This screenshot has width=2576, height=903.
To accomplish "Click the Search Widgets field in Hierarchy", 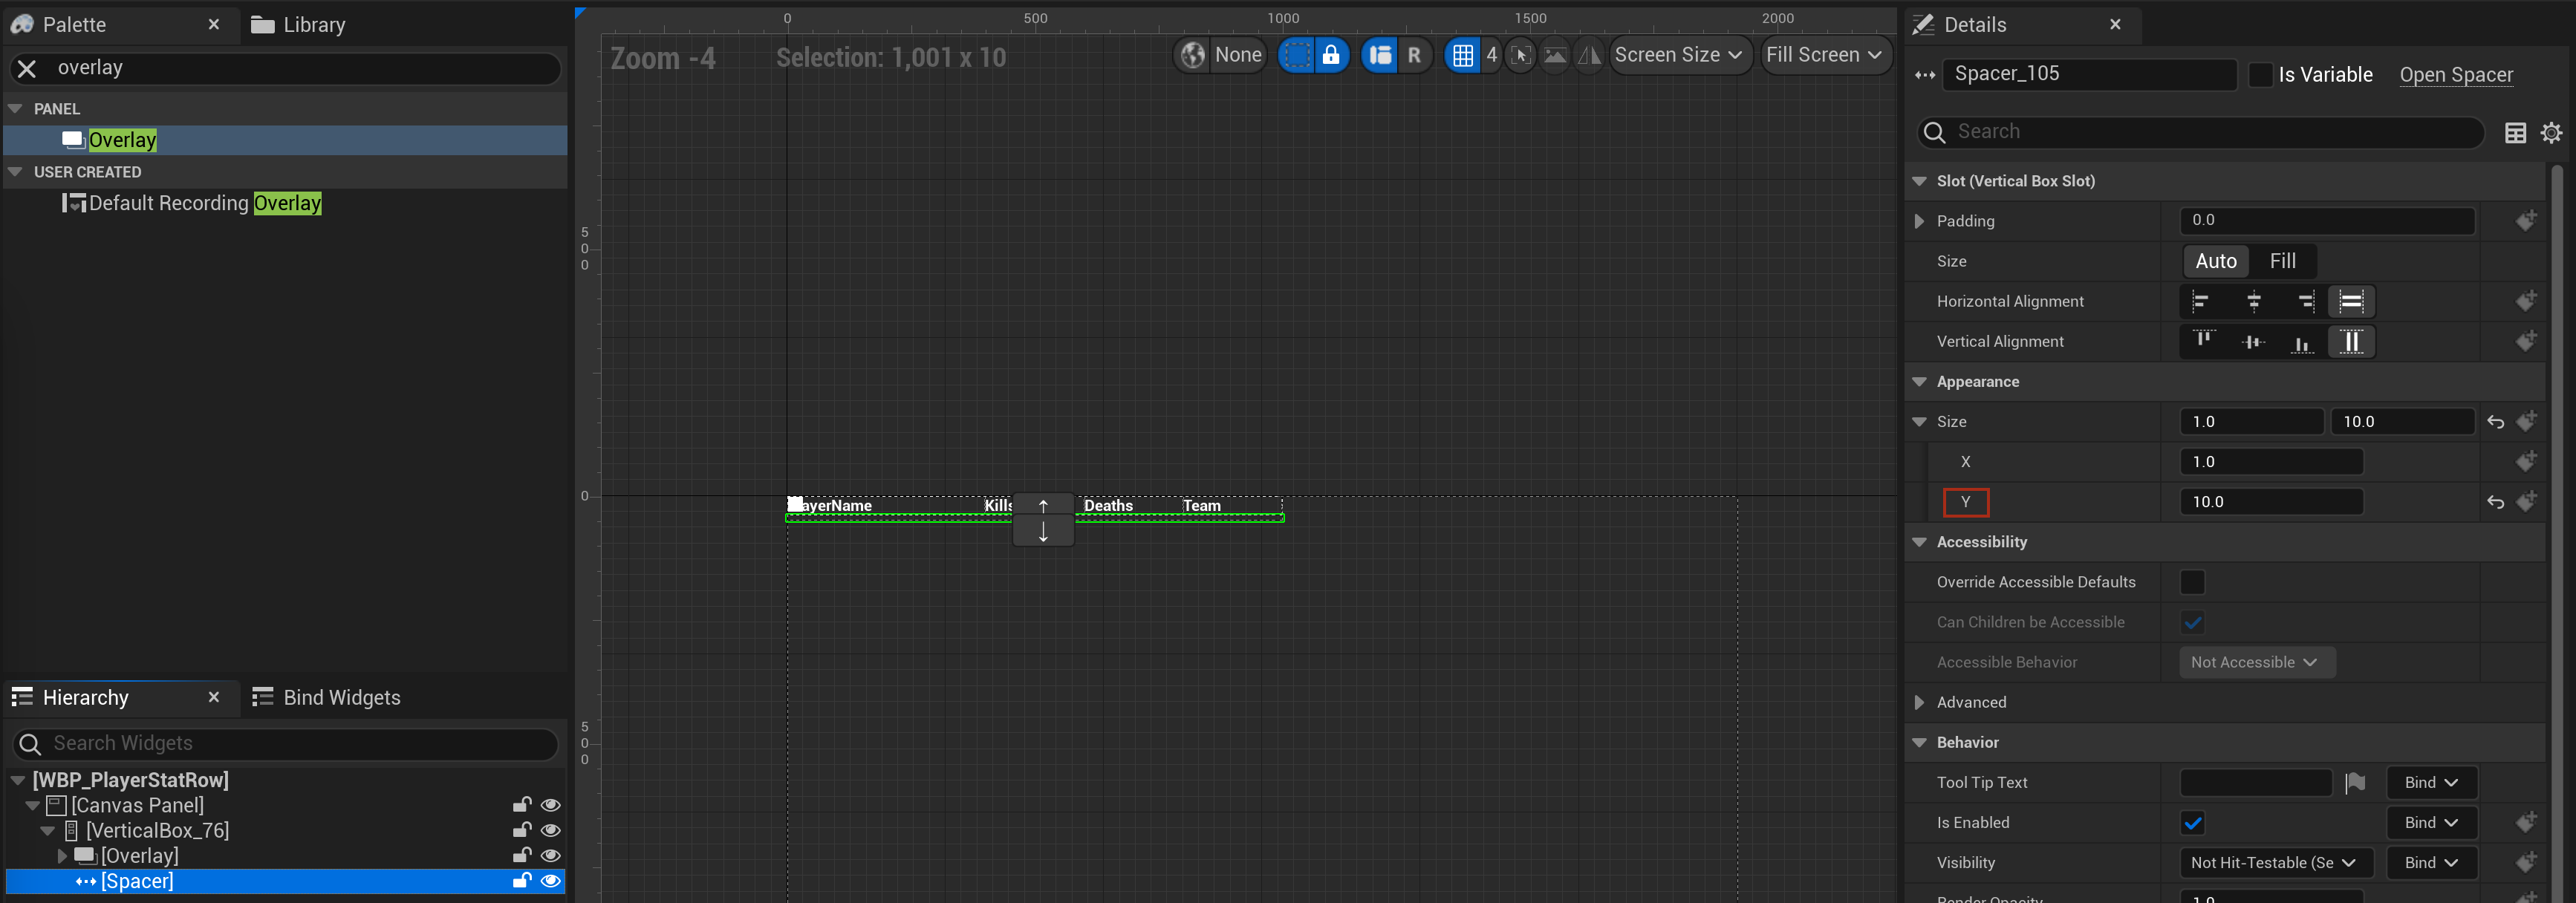I will [285, 743].
